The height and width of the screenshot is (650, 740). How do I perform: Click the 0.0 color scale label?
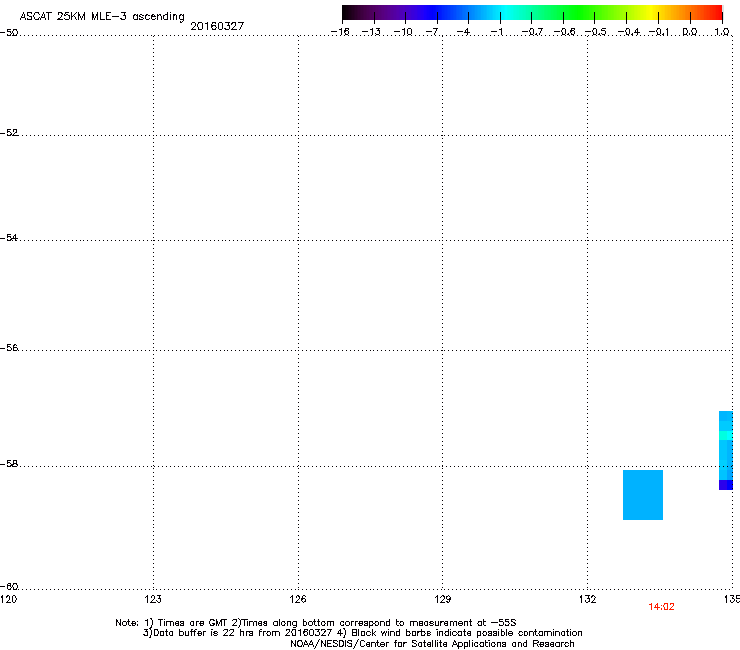coord(690,32)
